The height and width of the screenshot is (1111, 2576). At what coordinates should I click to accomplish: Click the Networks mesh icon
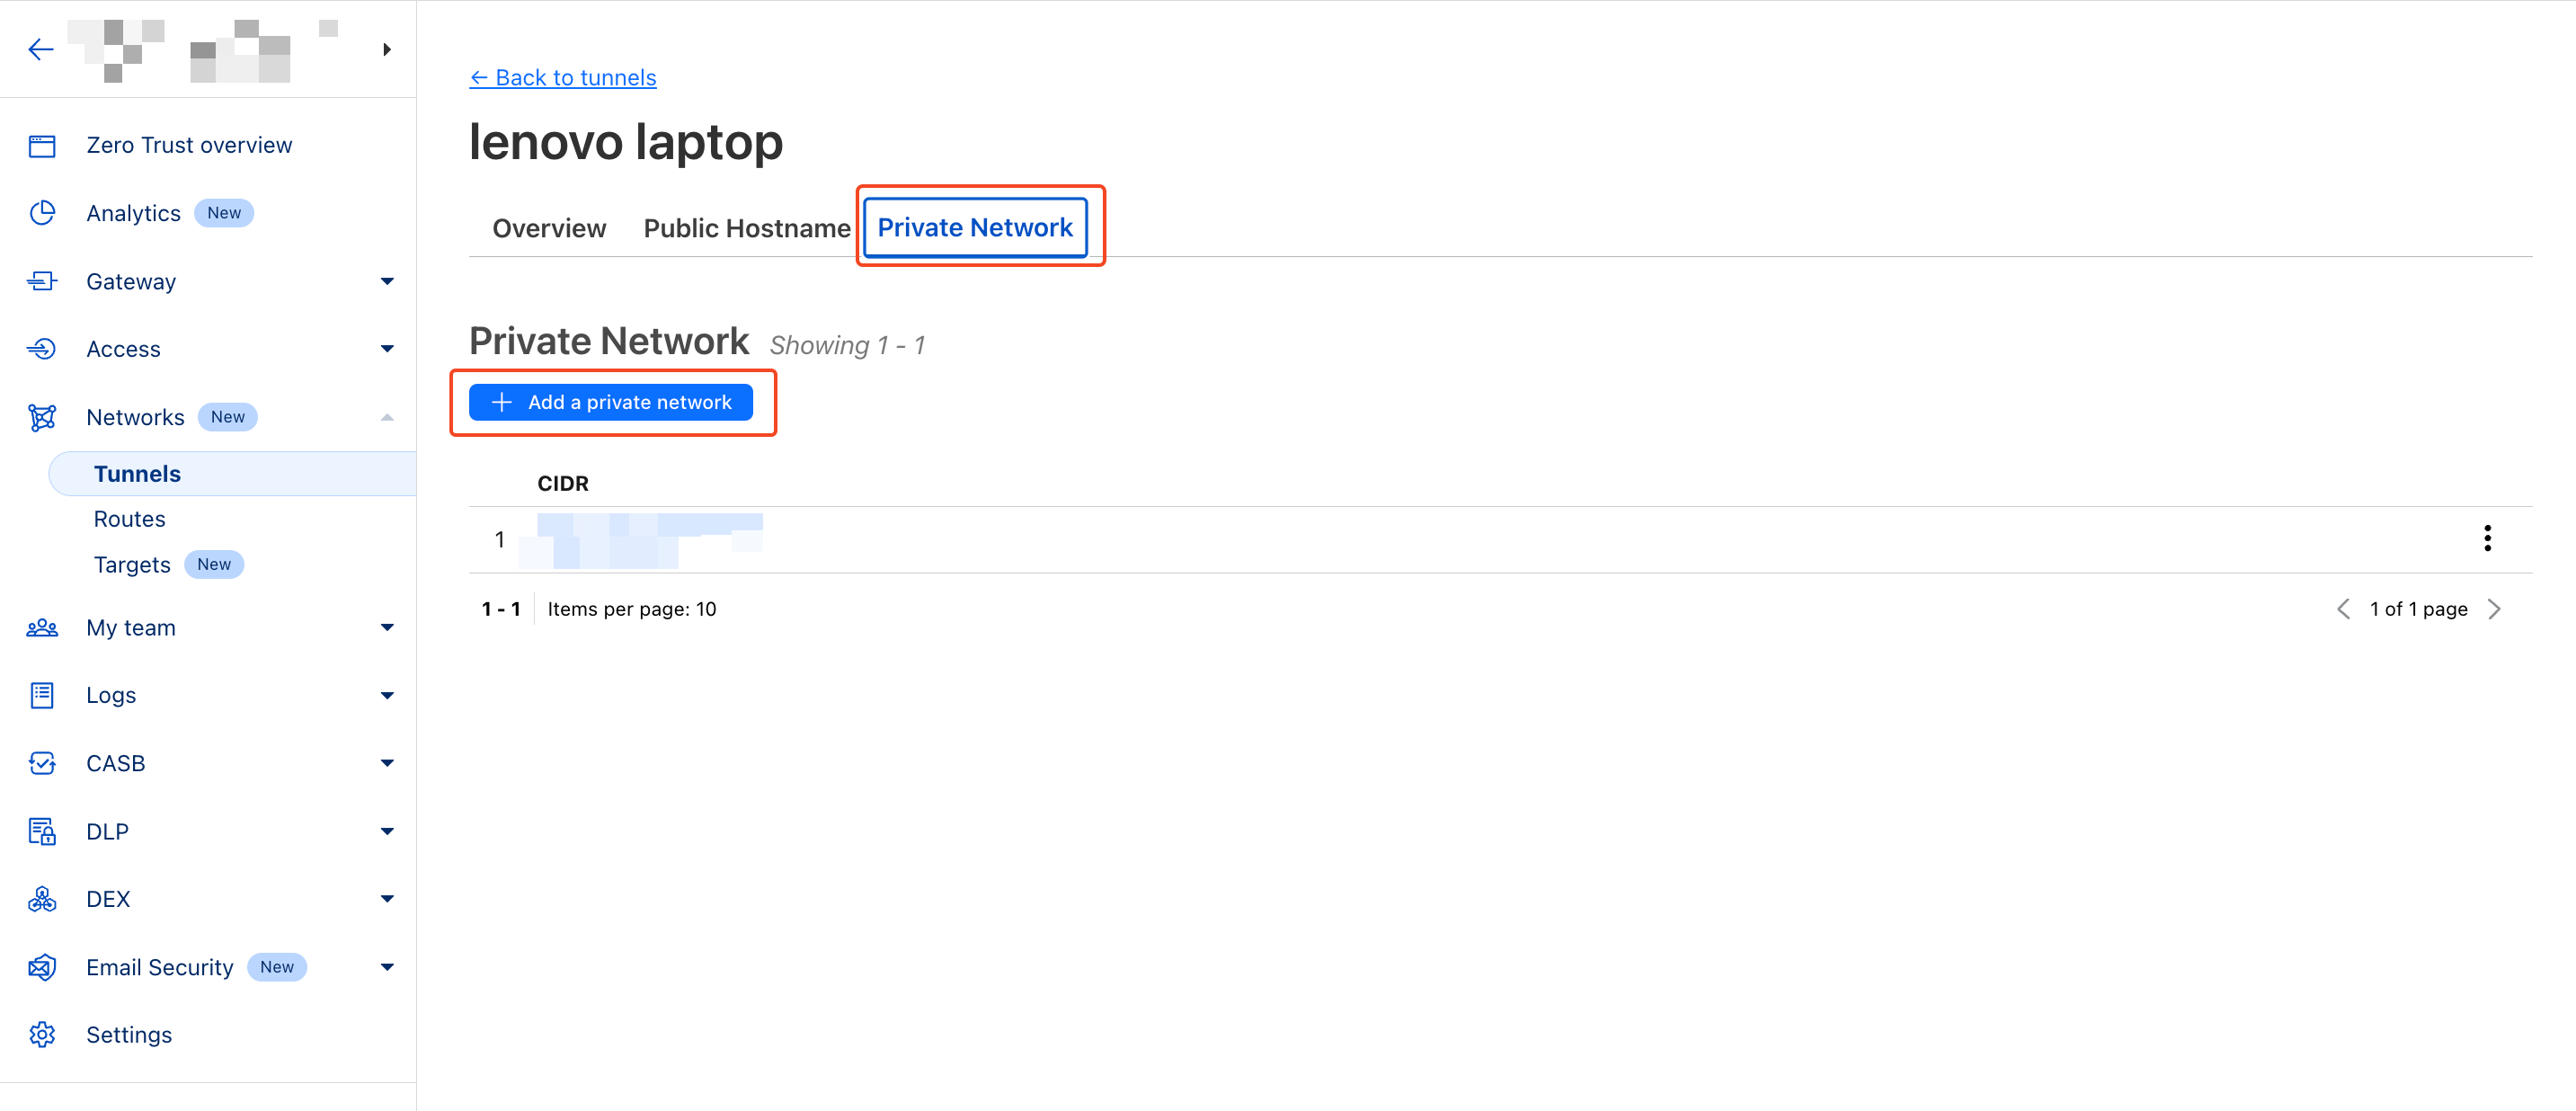tap(42, 417)
